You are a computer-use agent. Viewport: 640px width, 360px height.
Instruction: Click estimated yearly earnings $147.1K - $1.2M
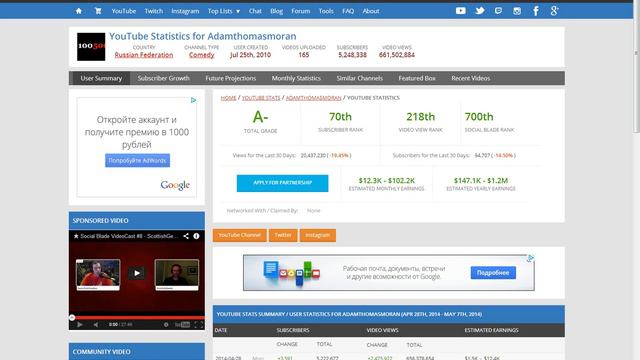(x=481, y=180)
